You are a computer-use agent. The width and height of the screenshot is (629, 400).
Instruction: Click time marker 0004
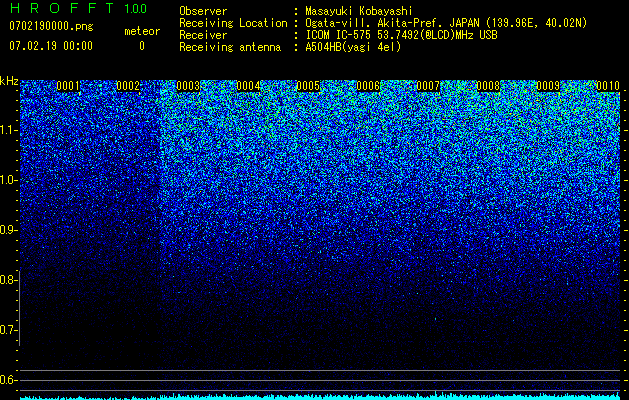point(248,86)
